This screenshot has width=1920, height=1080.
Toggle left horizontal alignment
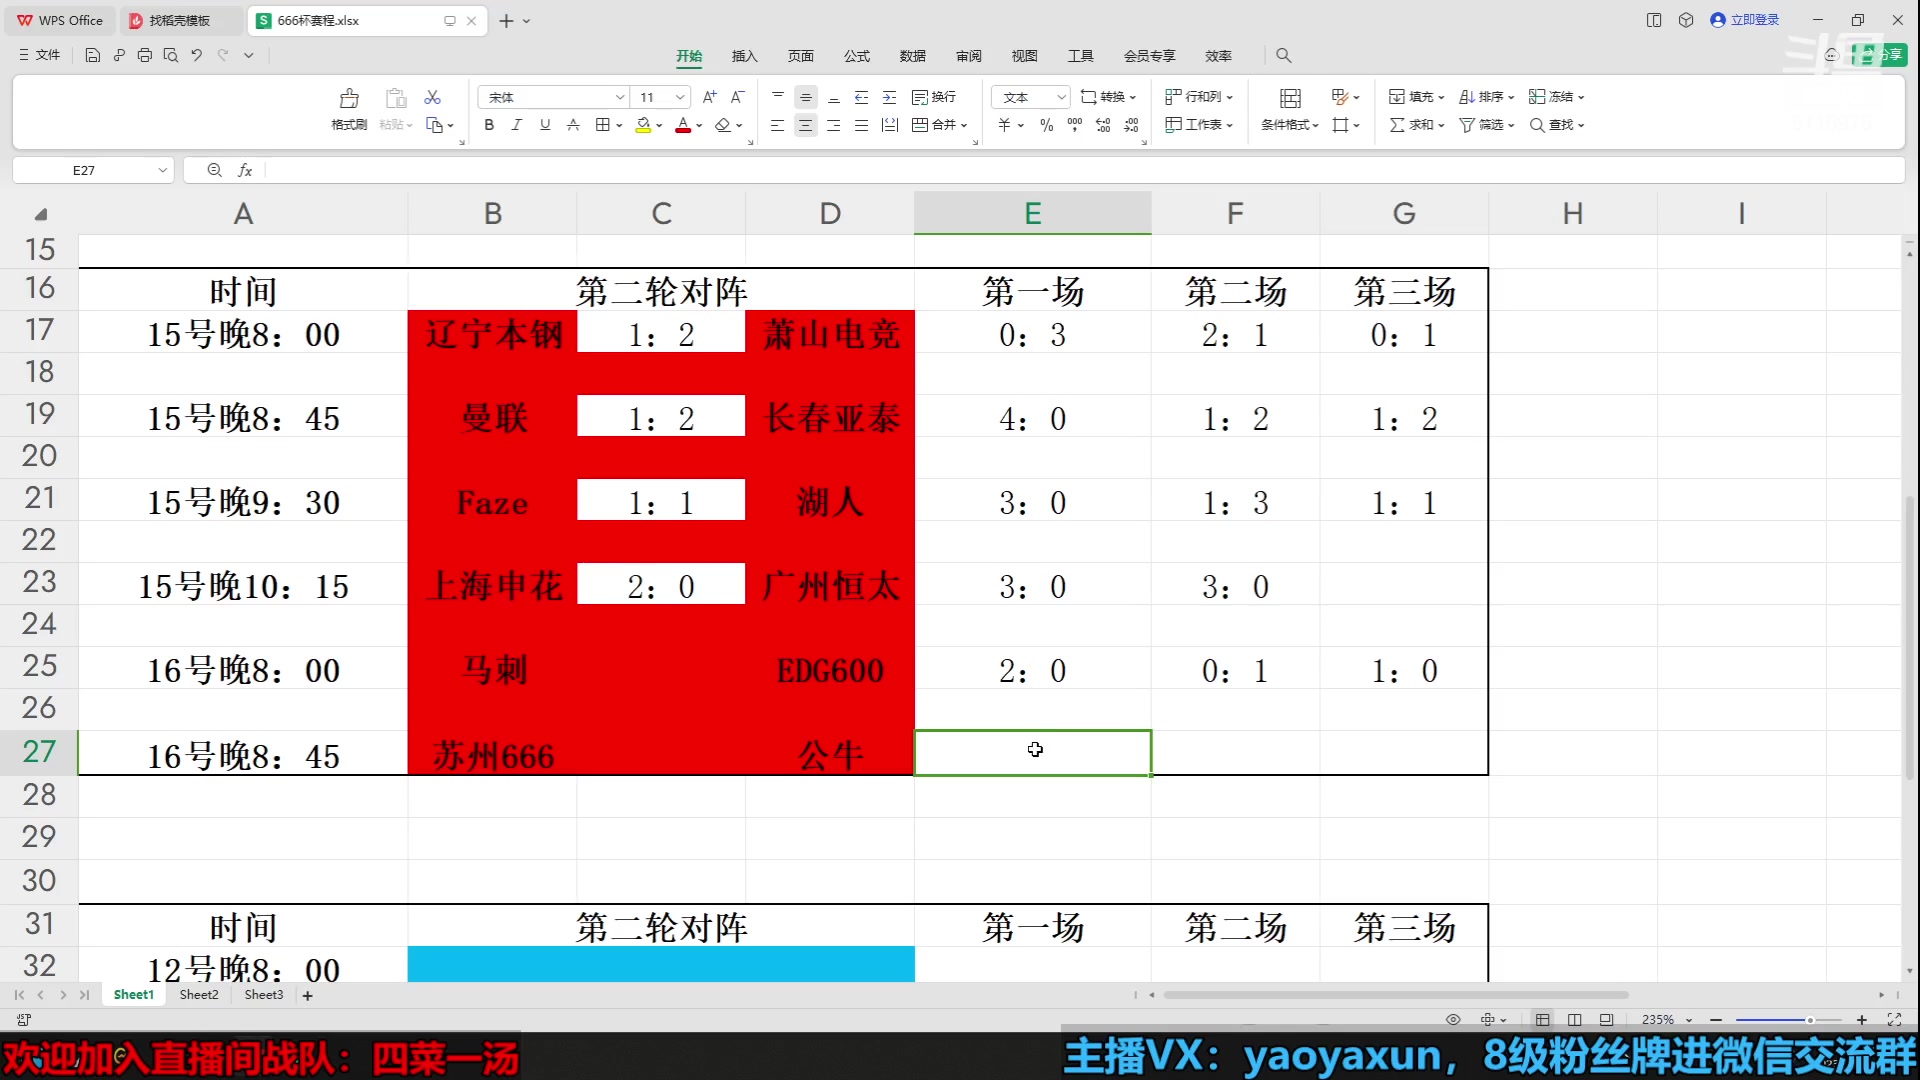(777, 125)
